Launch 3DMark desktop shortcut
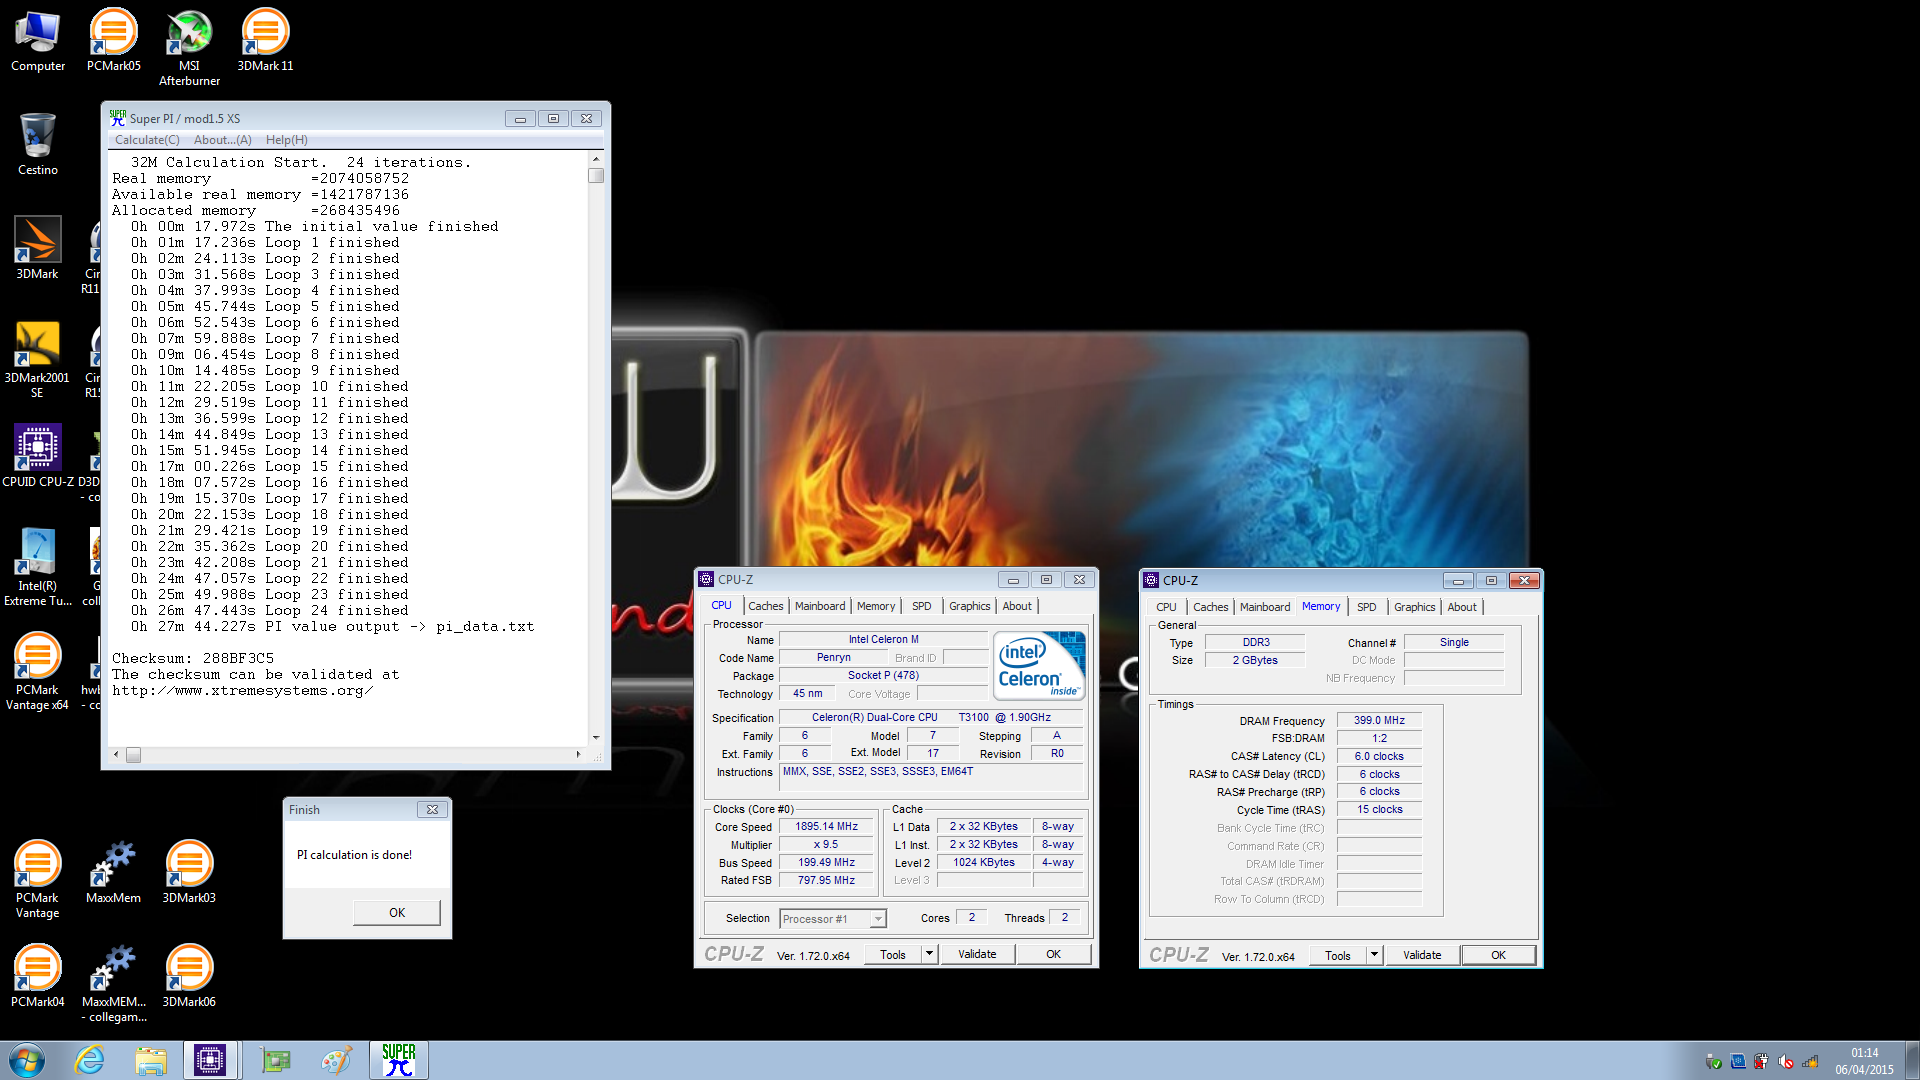The image size is (1920, 1080). tap(38, 249)
